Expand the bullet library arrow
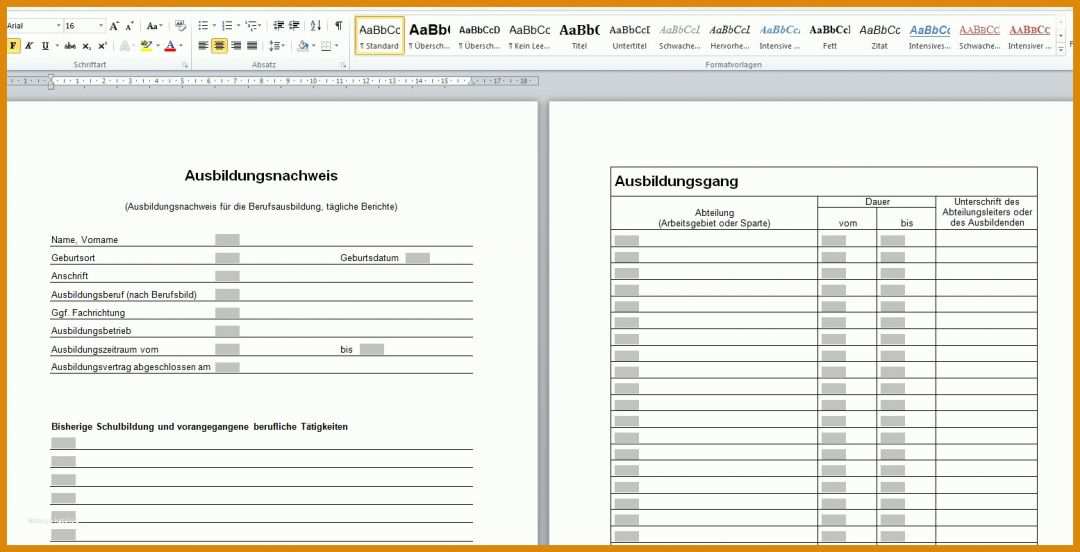Viewport: 1080px width, 552px height. (x=214, y=26)
